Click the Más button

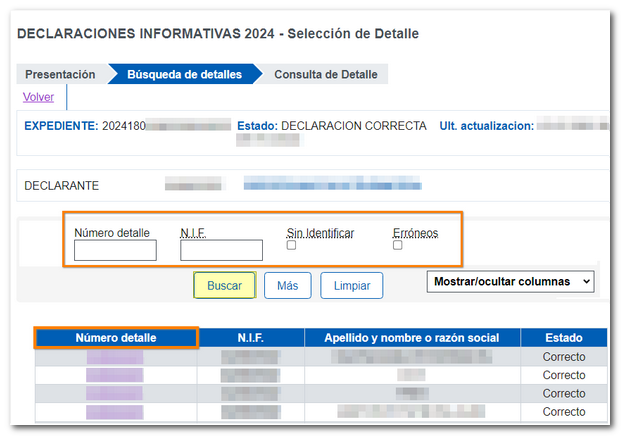tap(288, 286)
